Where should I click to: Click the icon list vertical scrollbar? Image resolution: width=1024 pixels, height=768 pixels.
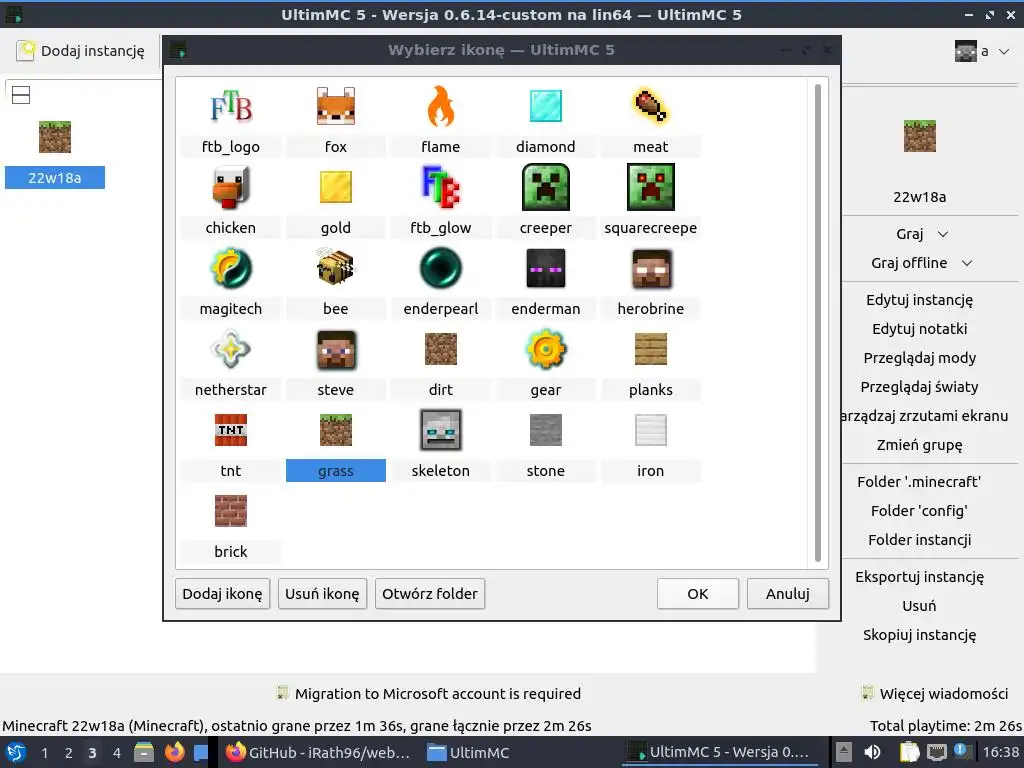[x=818, y=323]
